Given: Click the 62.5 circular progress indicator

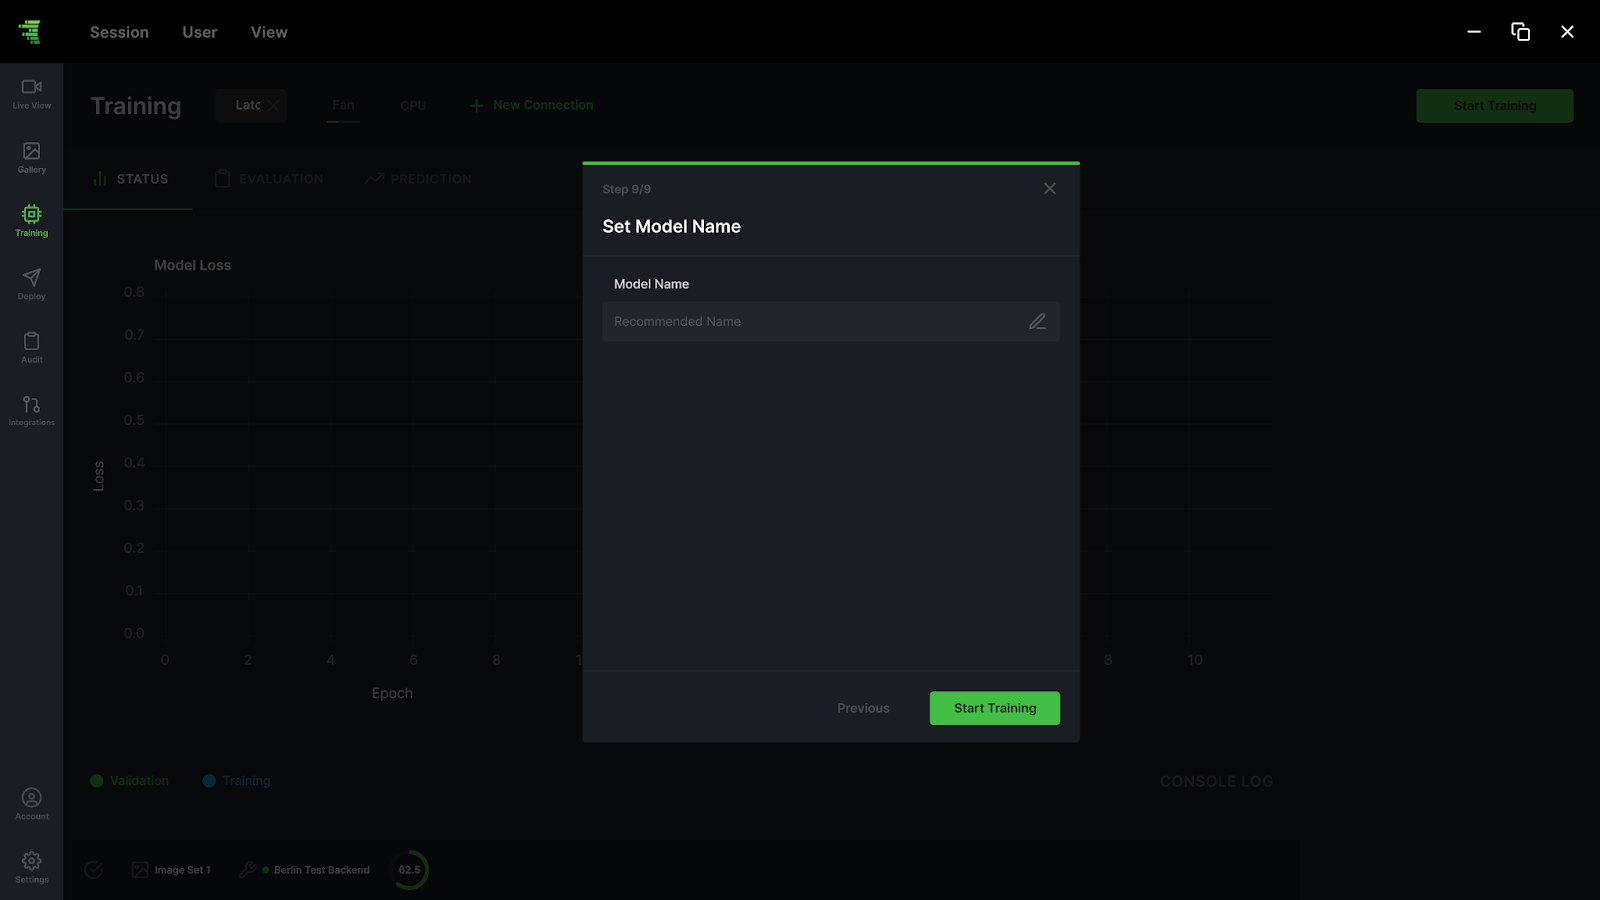Looking at the screenshot, I should click(409, 870).
